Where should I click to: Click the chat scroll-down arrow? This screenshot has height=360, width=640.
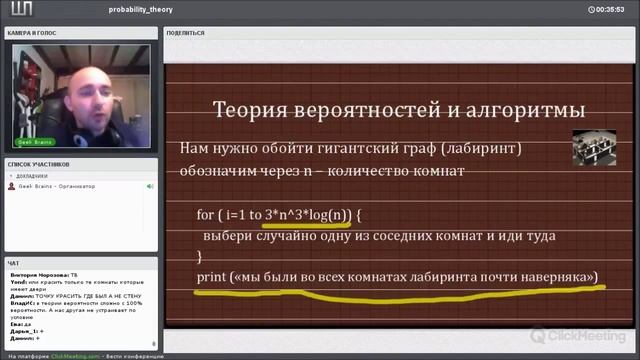point(153,344)
